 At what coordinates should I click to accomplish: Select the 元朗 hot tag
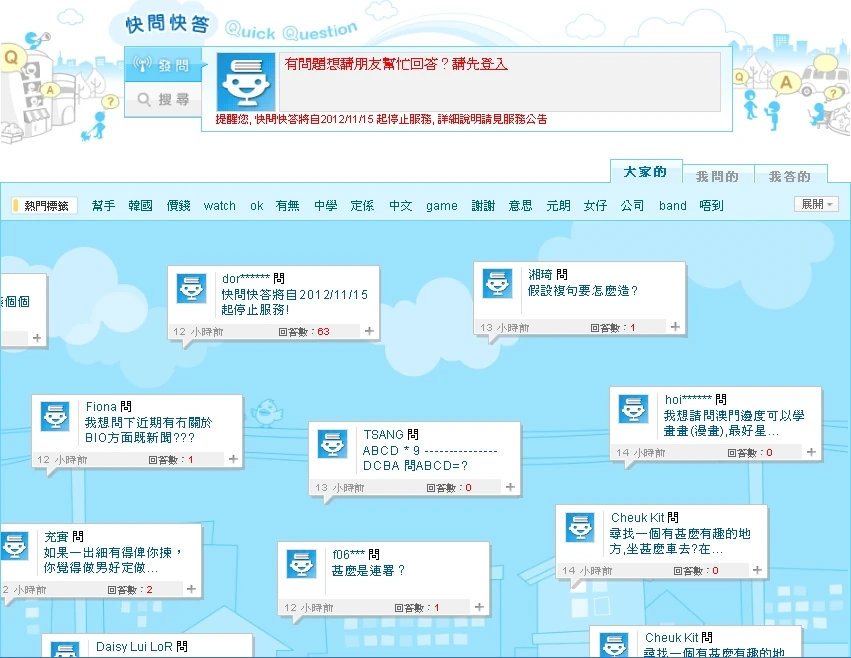tap(558, 206)
